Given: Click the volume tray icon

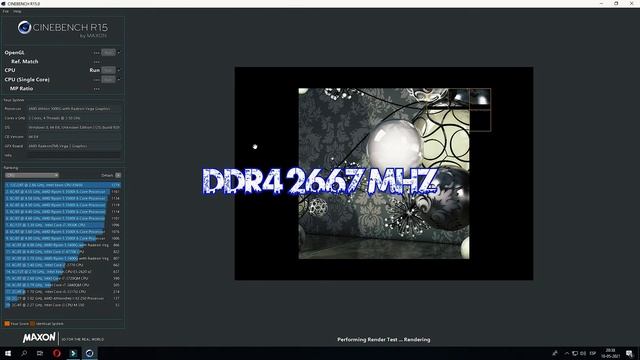Looking at the screenshot, I should tap(583, 353).
